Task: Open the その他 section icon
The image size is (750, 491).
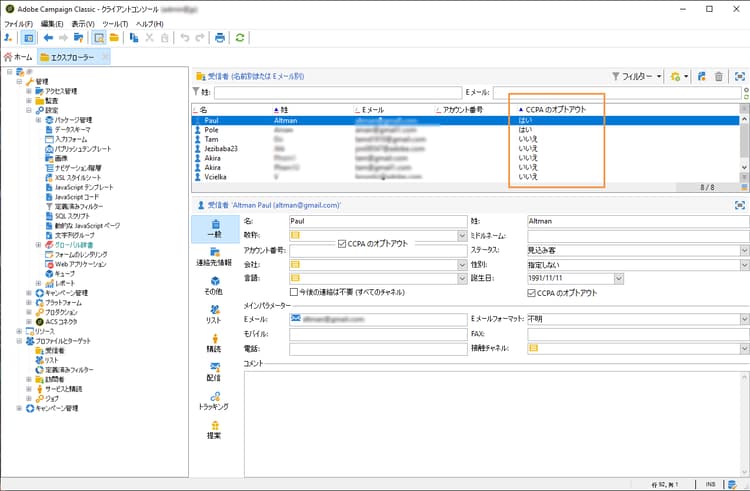Action: [x=214, y=286]
